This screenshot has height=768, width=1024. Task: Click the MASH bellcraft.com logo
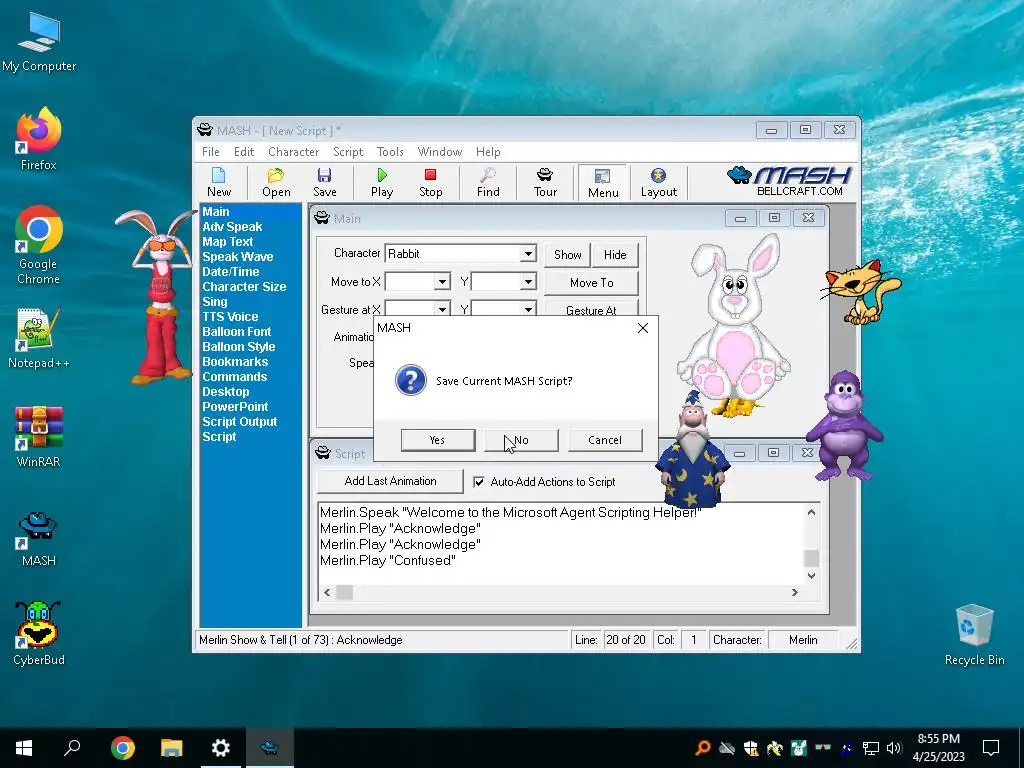pyautogui.click(x=789, y=181)
